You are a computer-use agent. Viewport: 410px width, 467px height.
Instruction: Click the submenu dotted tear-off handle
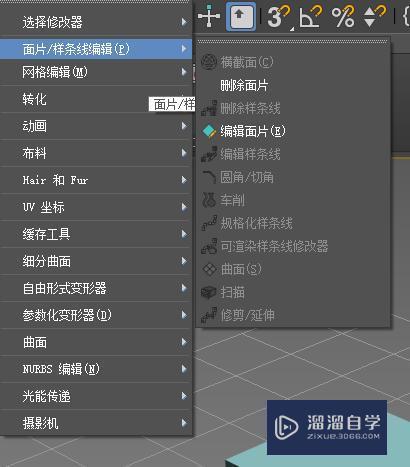293,42
